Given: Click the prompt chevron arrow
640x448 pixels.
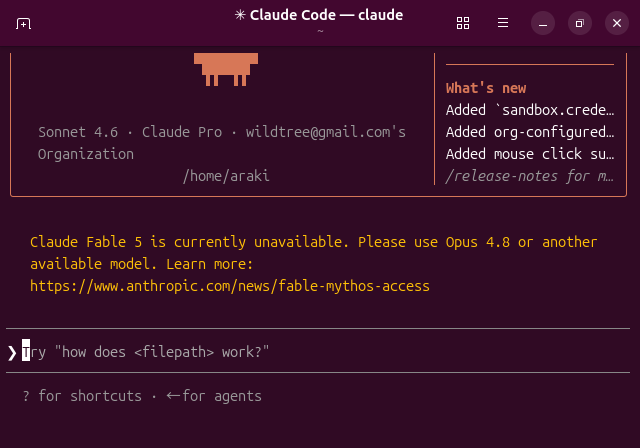Looking at the screenshot, I should click(x=12, y=353).
